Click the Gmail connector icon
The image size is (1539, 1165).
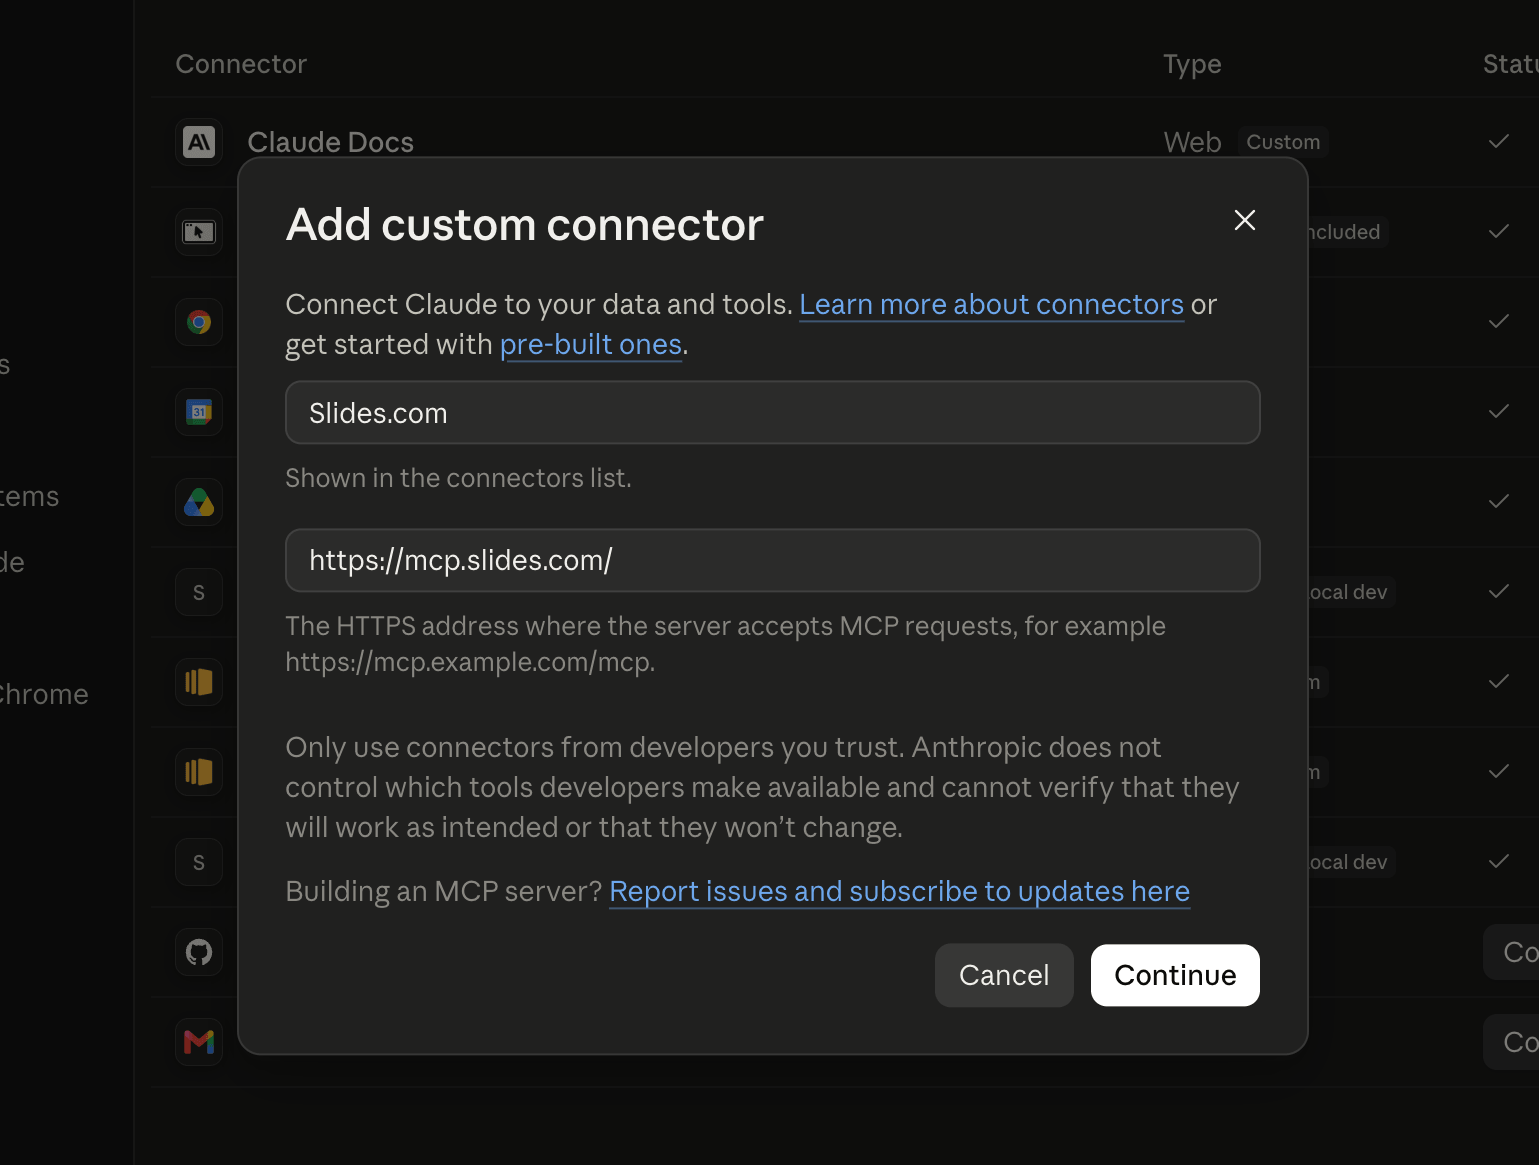[199, 1042]
